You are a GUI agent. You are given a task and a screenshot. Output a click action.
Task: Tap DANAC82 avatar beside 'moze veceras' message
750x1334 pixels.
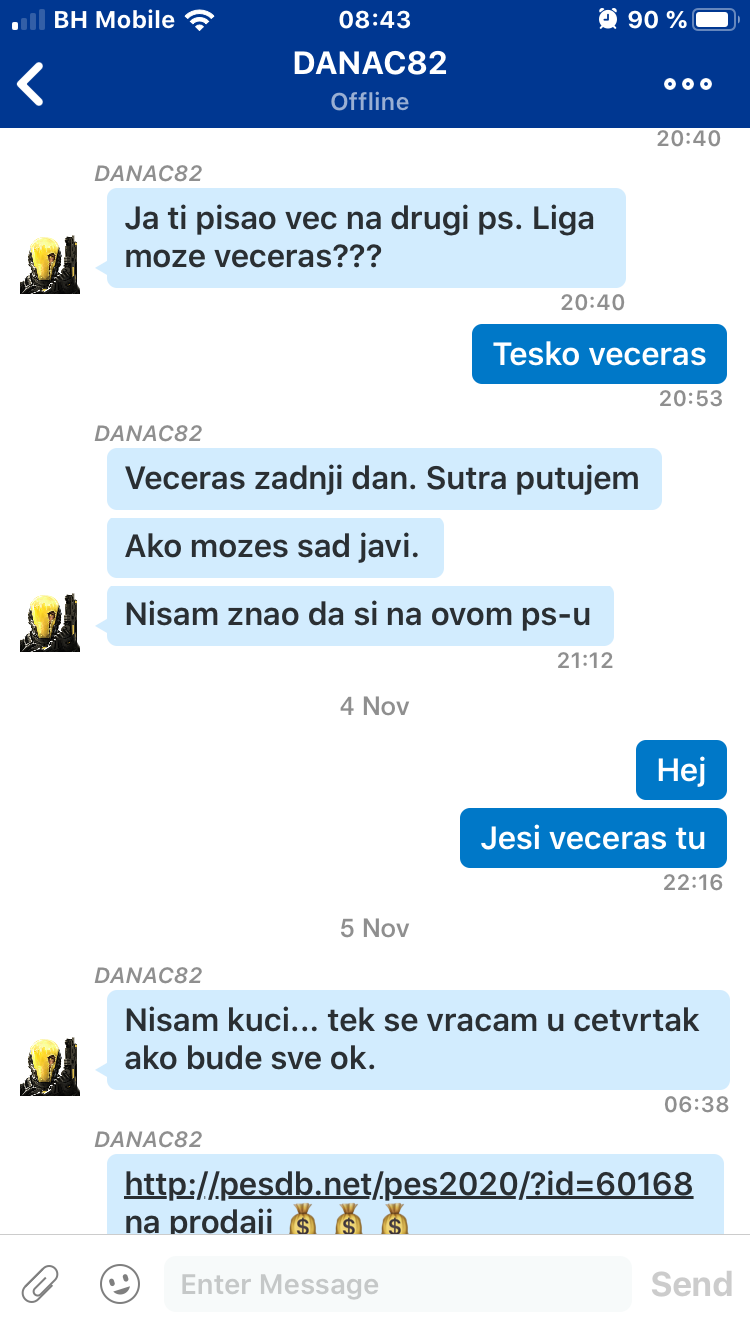click(49, 265)
